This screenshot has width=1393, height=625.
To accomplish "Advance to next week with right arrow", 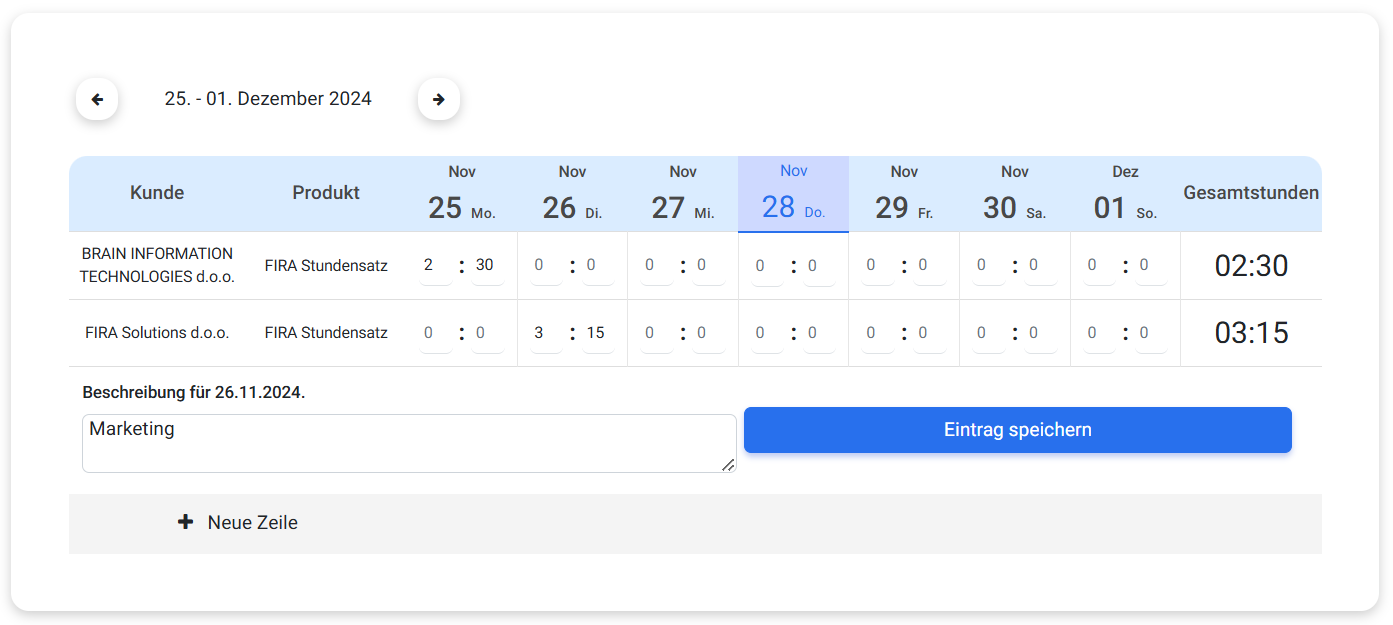I will pyautogui.click(x=439, y=99).
